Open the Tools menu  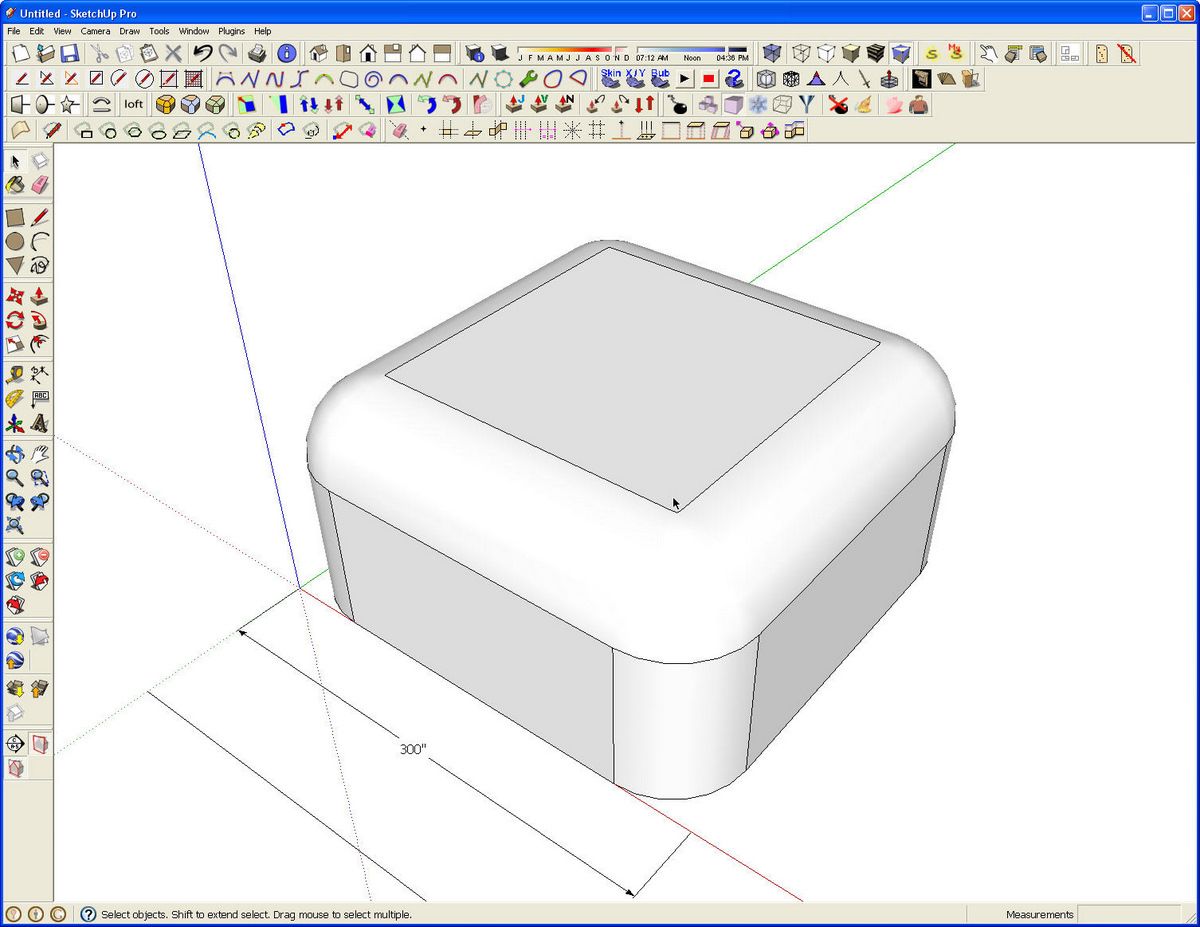click(160, 31)
